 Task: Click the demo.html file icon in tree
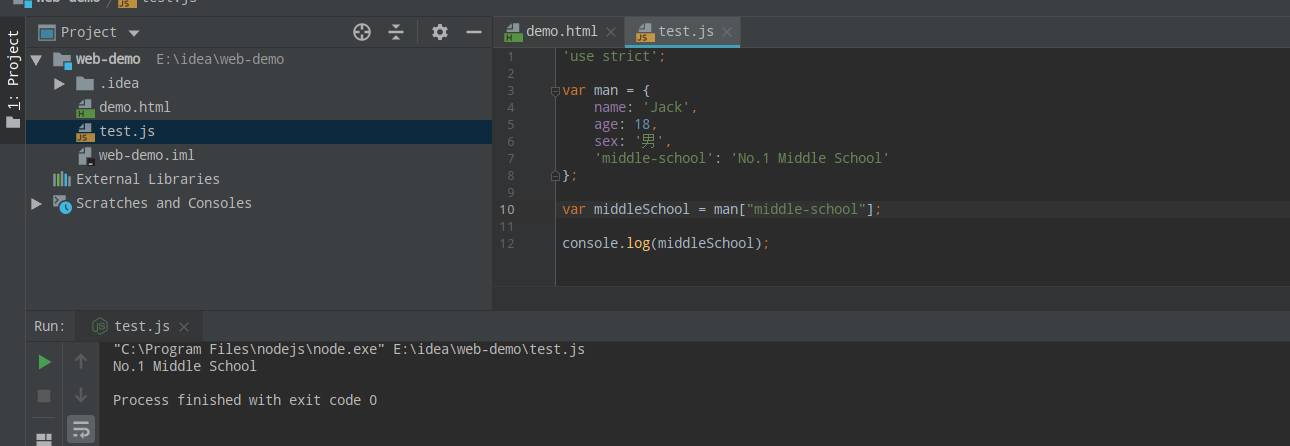[x=85, y=107]
